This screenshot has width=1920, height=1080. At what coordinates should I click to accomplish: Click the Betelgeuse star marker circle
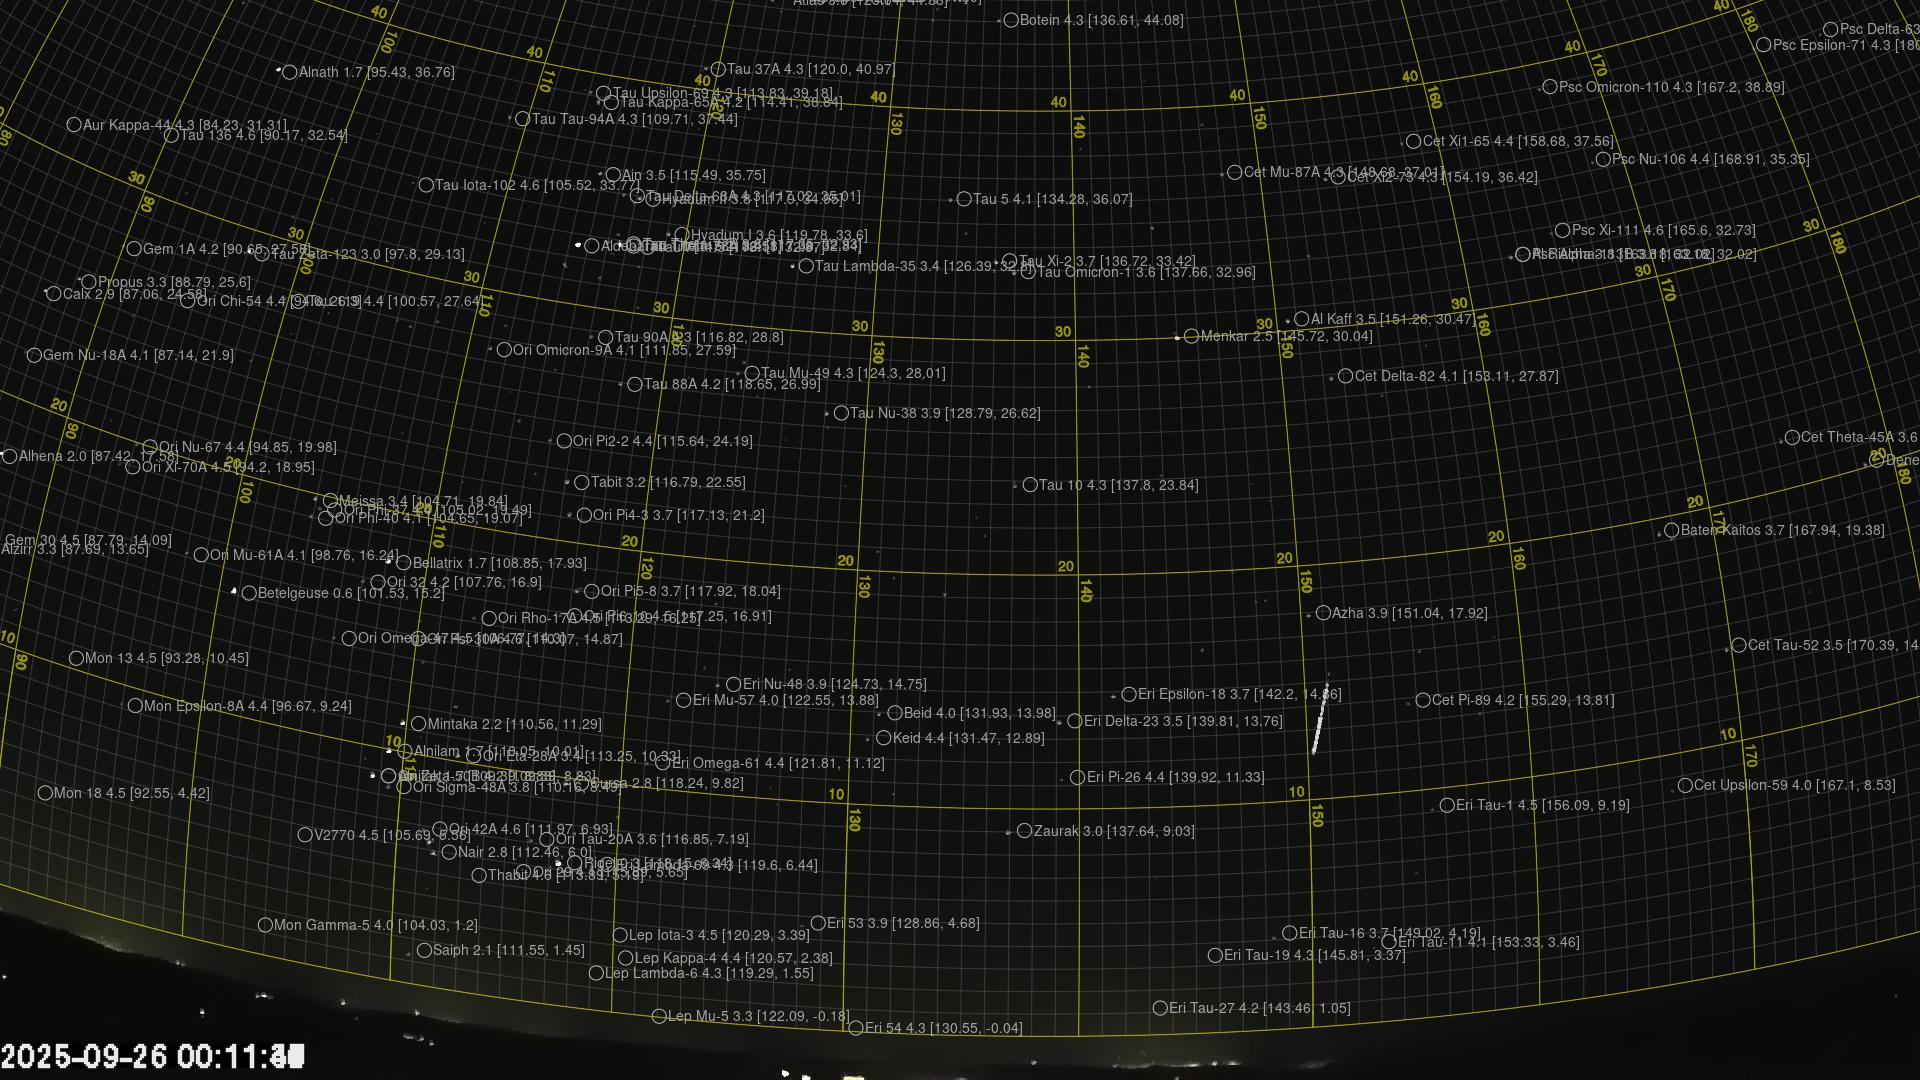pyautogui.click(x=249, y=593)
